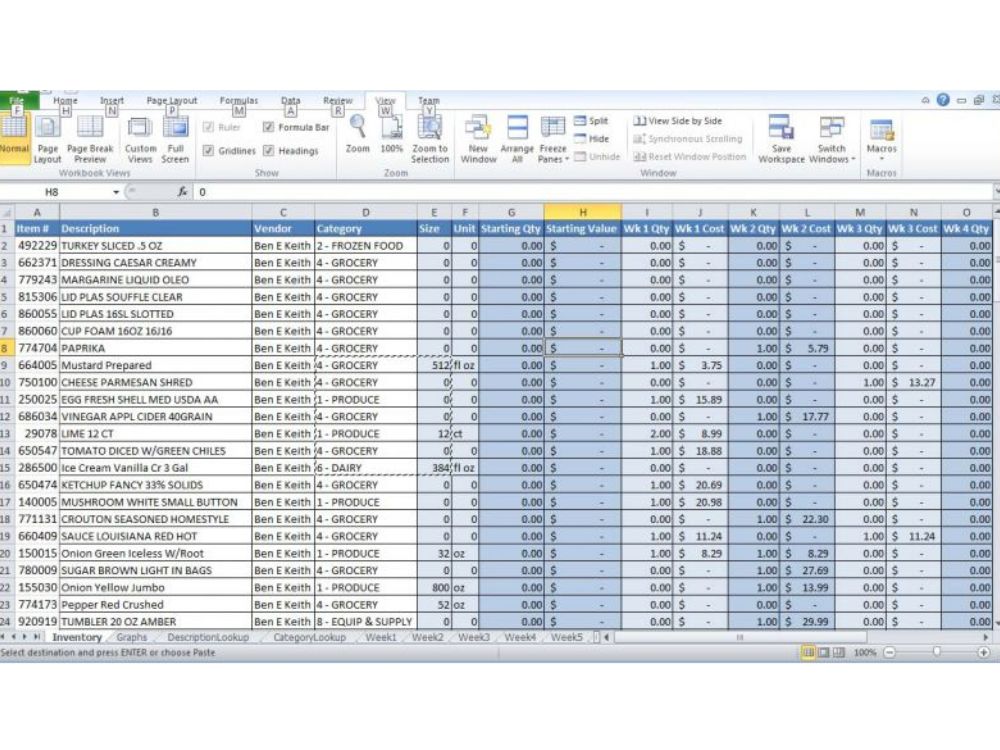Open the Zoom dialog
This screenshot has width=1000, height=750.
pos(357,135)
